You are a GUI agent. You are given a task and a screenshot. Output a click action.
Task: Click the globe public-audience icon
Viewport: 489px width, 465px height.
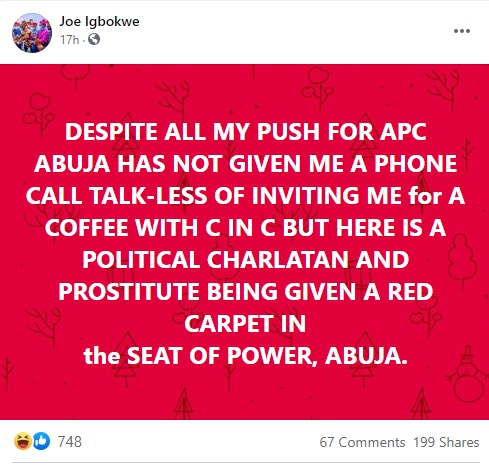(94, 39)
